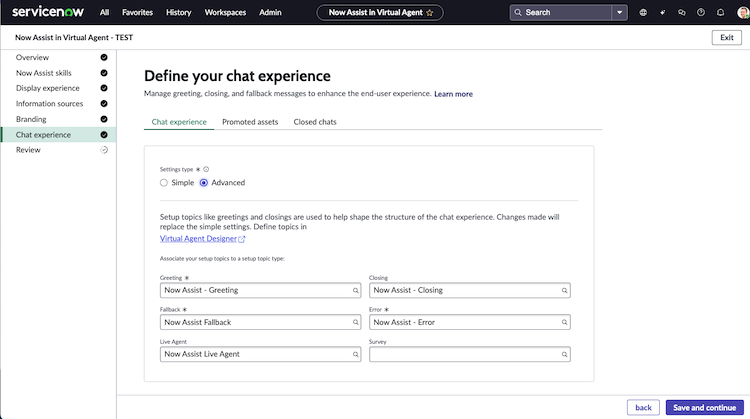Switch to the Chat experience tab
The image size is (750, 419).
[179, 122]
